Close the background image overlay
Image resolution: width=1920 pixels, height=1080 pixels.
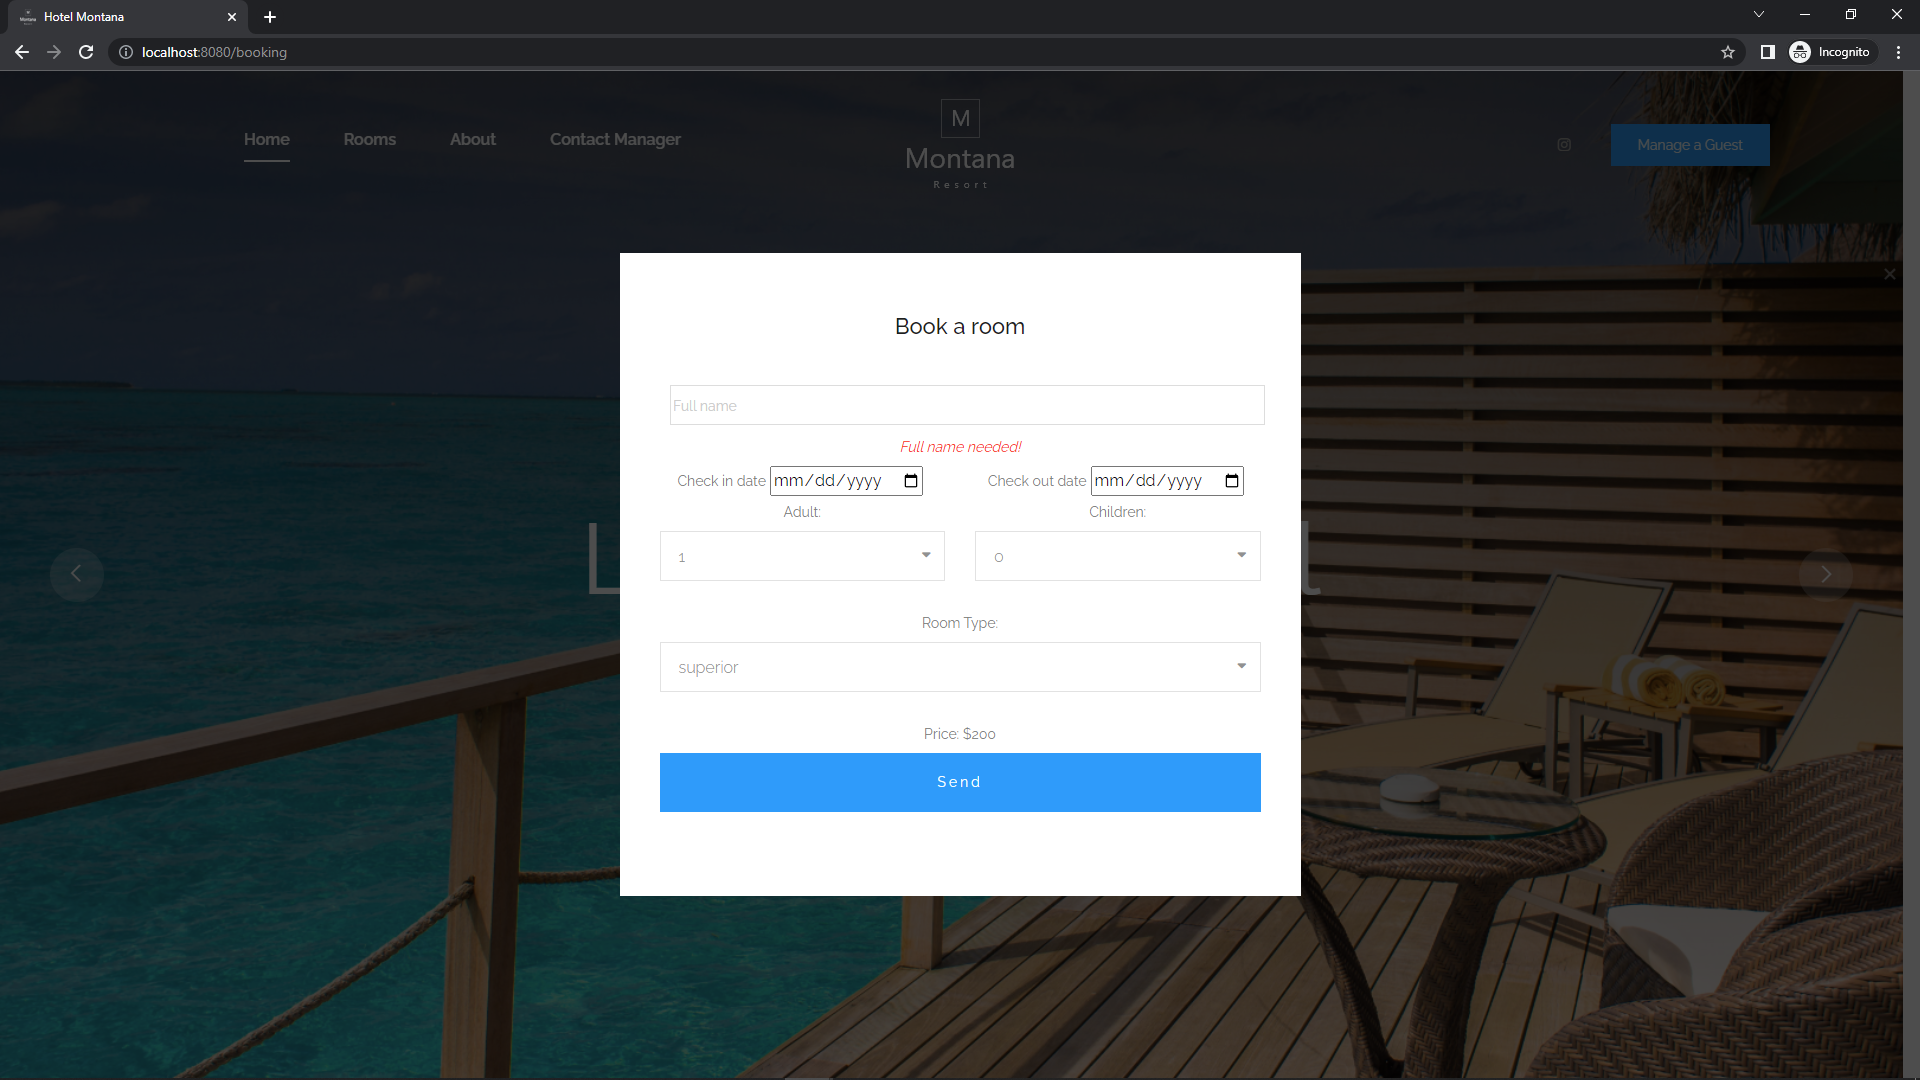tap(1889, 273)
